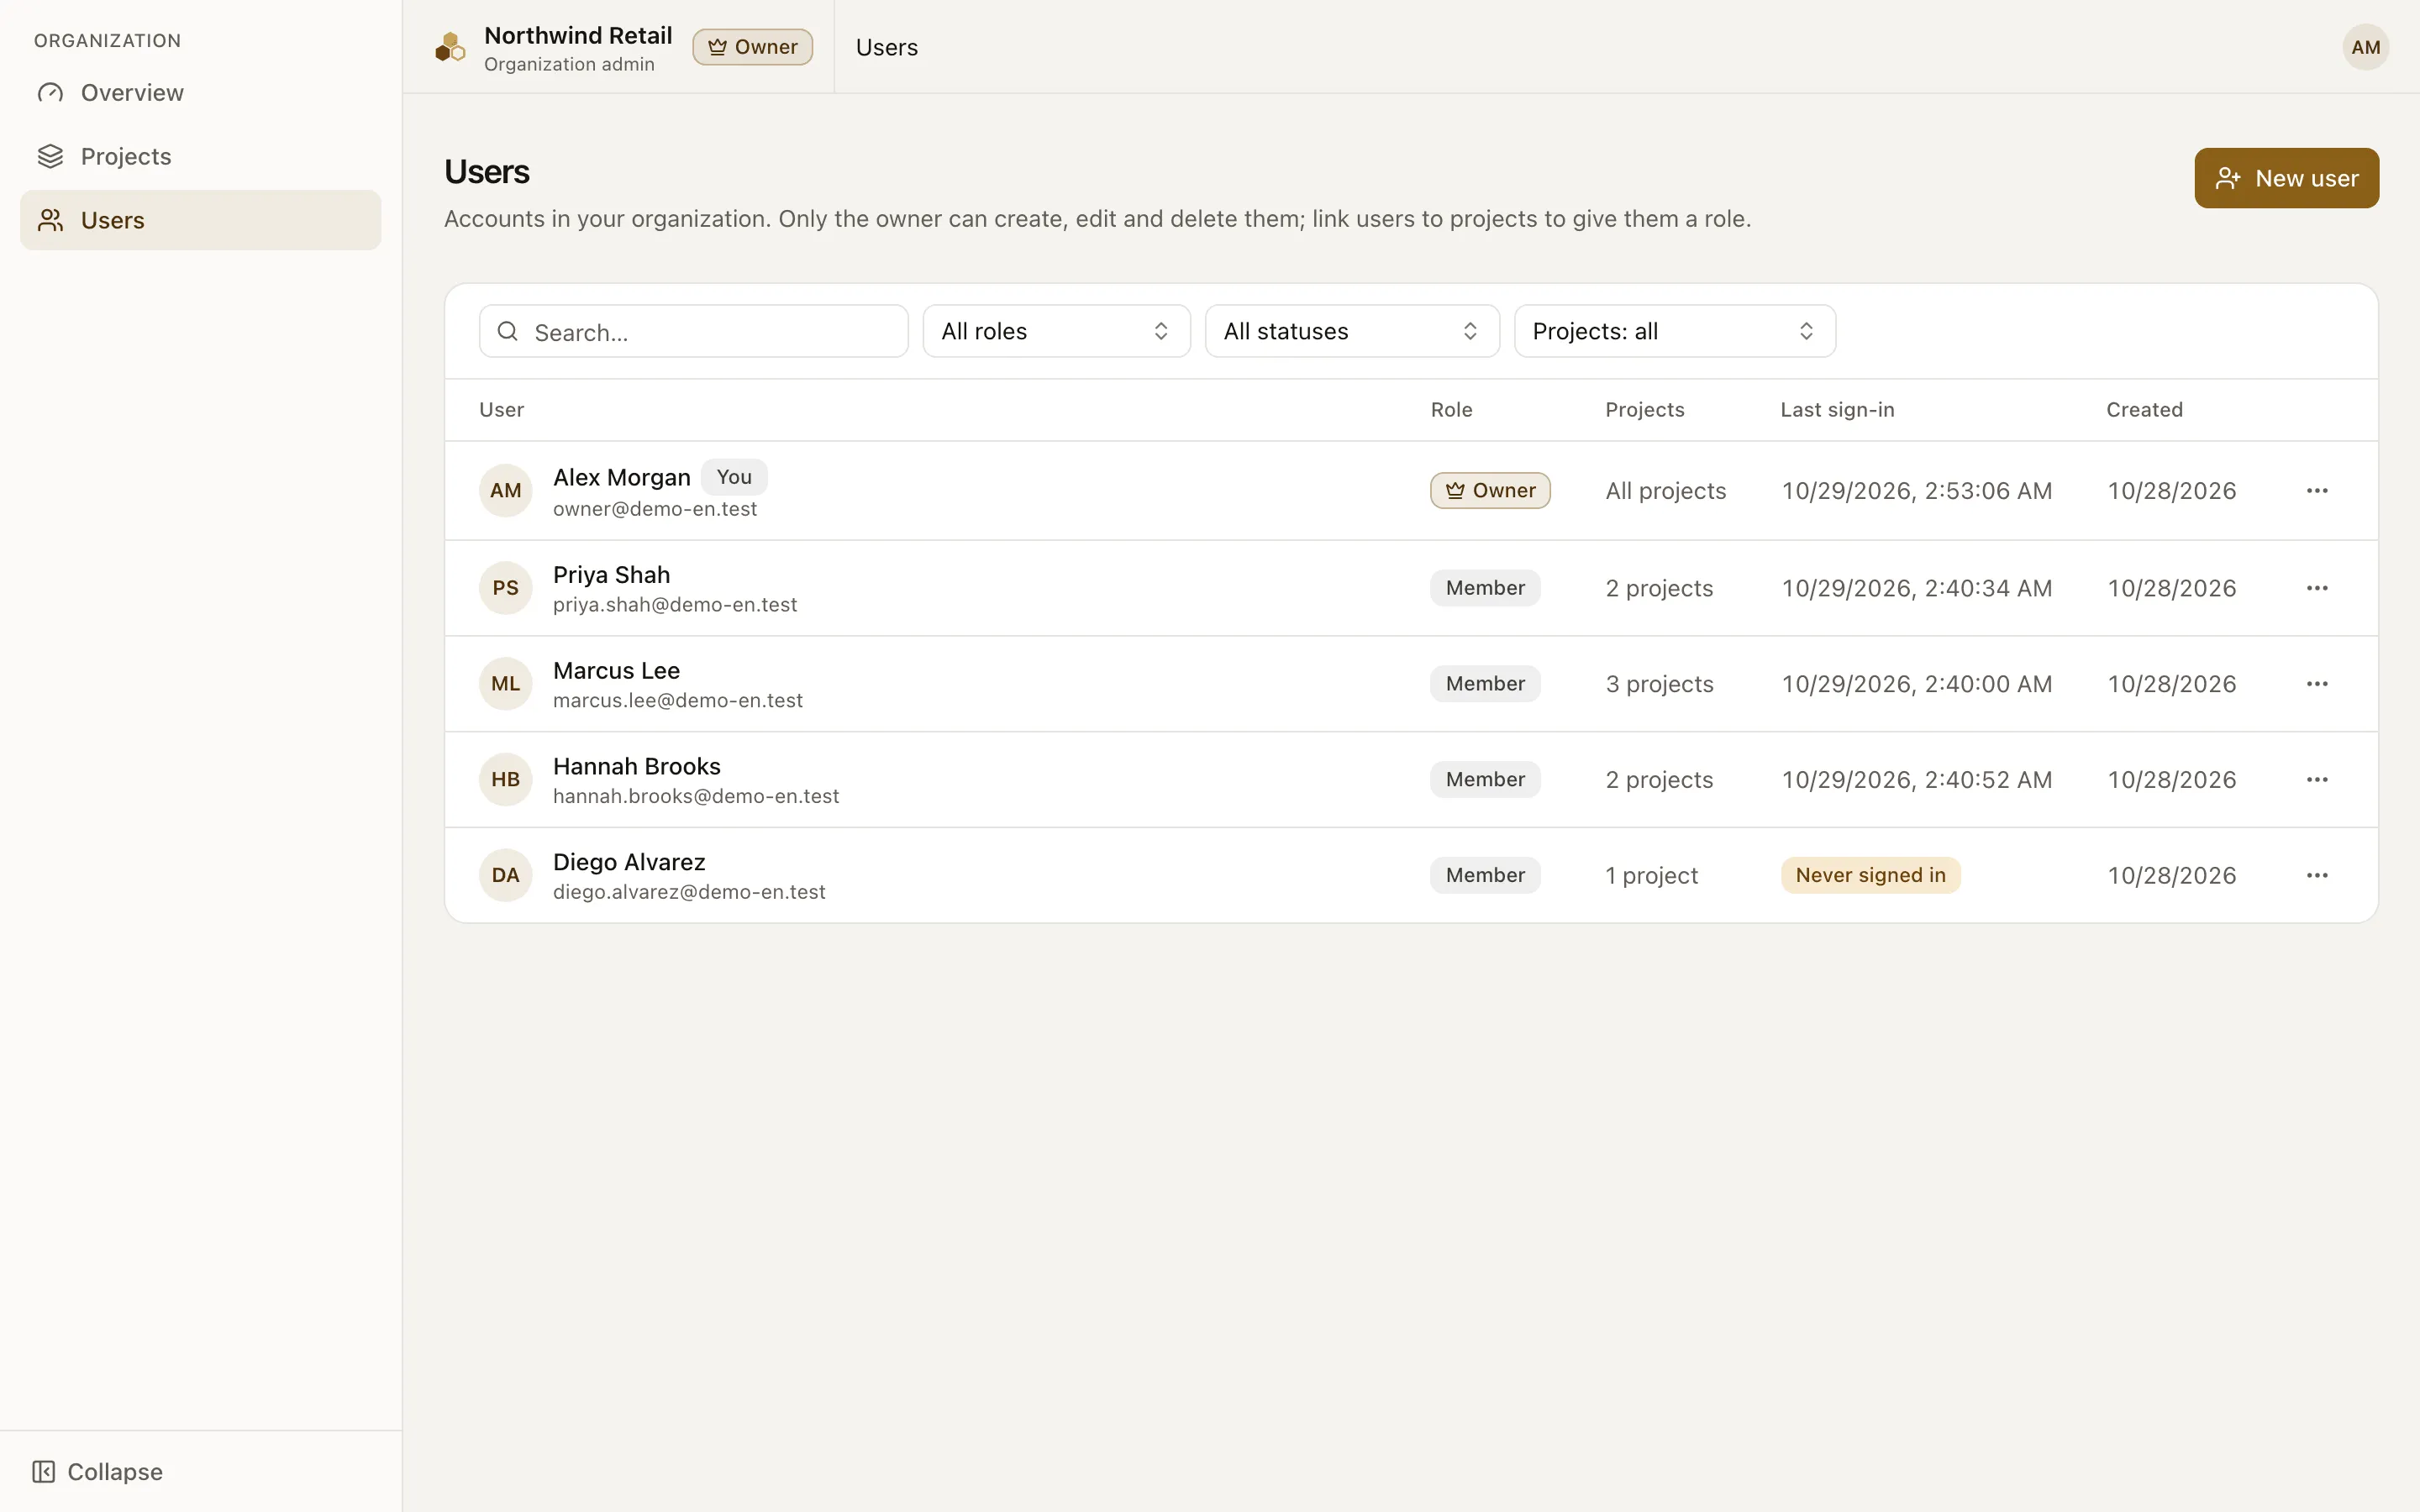The image size is (2420, 1512).
Task: Click the New user button
Action: [2286, 178]
